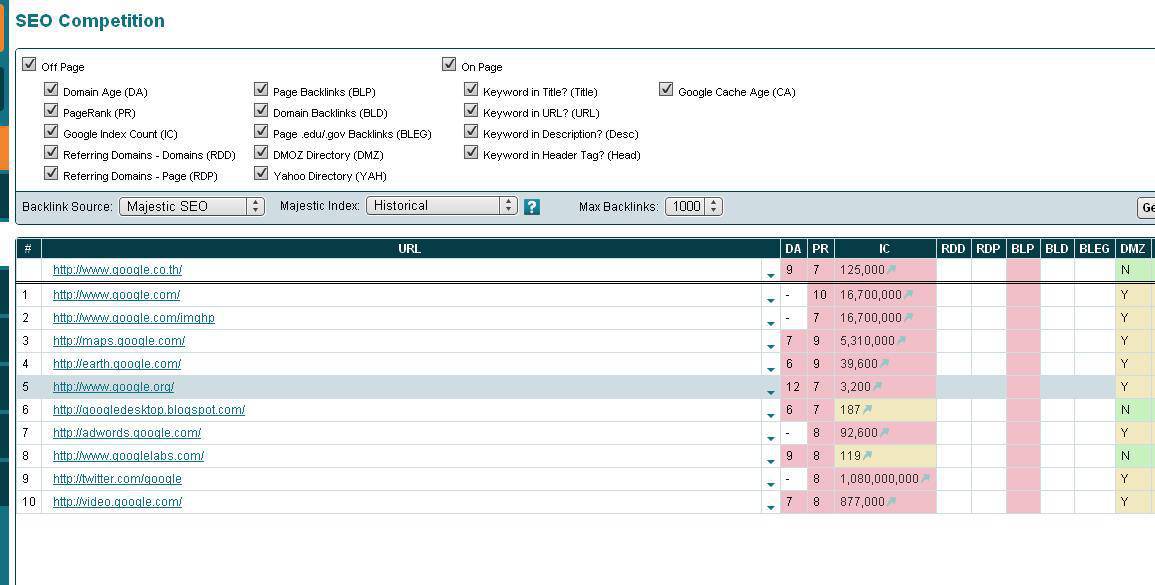Uncheck the On Page checkbox
This screenshot has width=1155, height=585.
[449, 64]
